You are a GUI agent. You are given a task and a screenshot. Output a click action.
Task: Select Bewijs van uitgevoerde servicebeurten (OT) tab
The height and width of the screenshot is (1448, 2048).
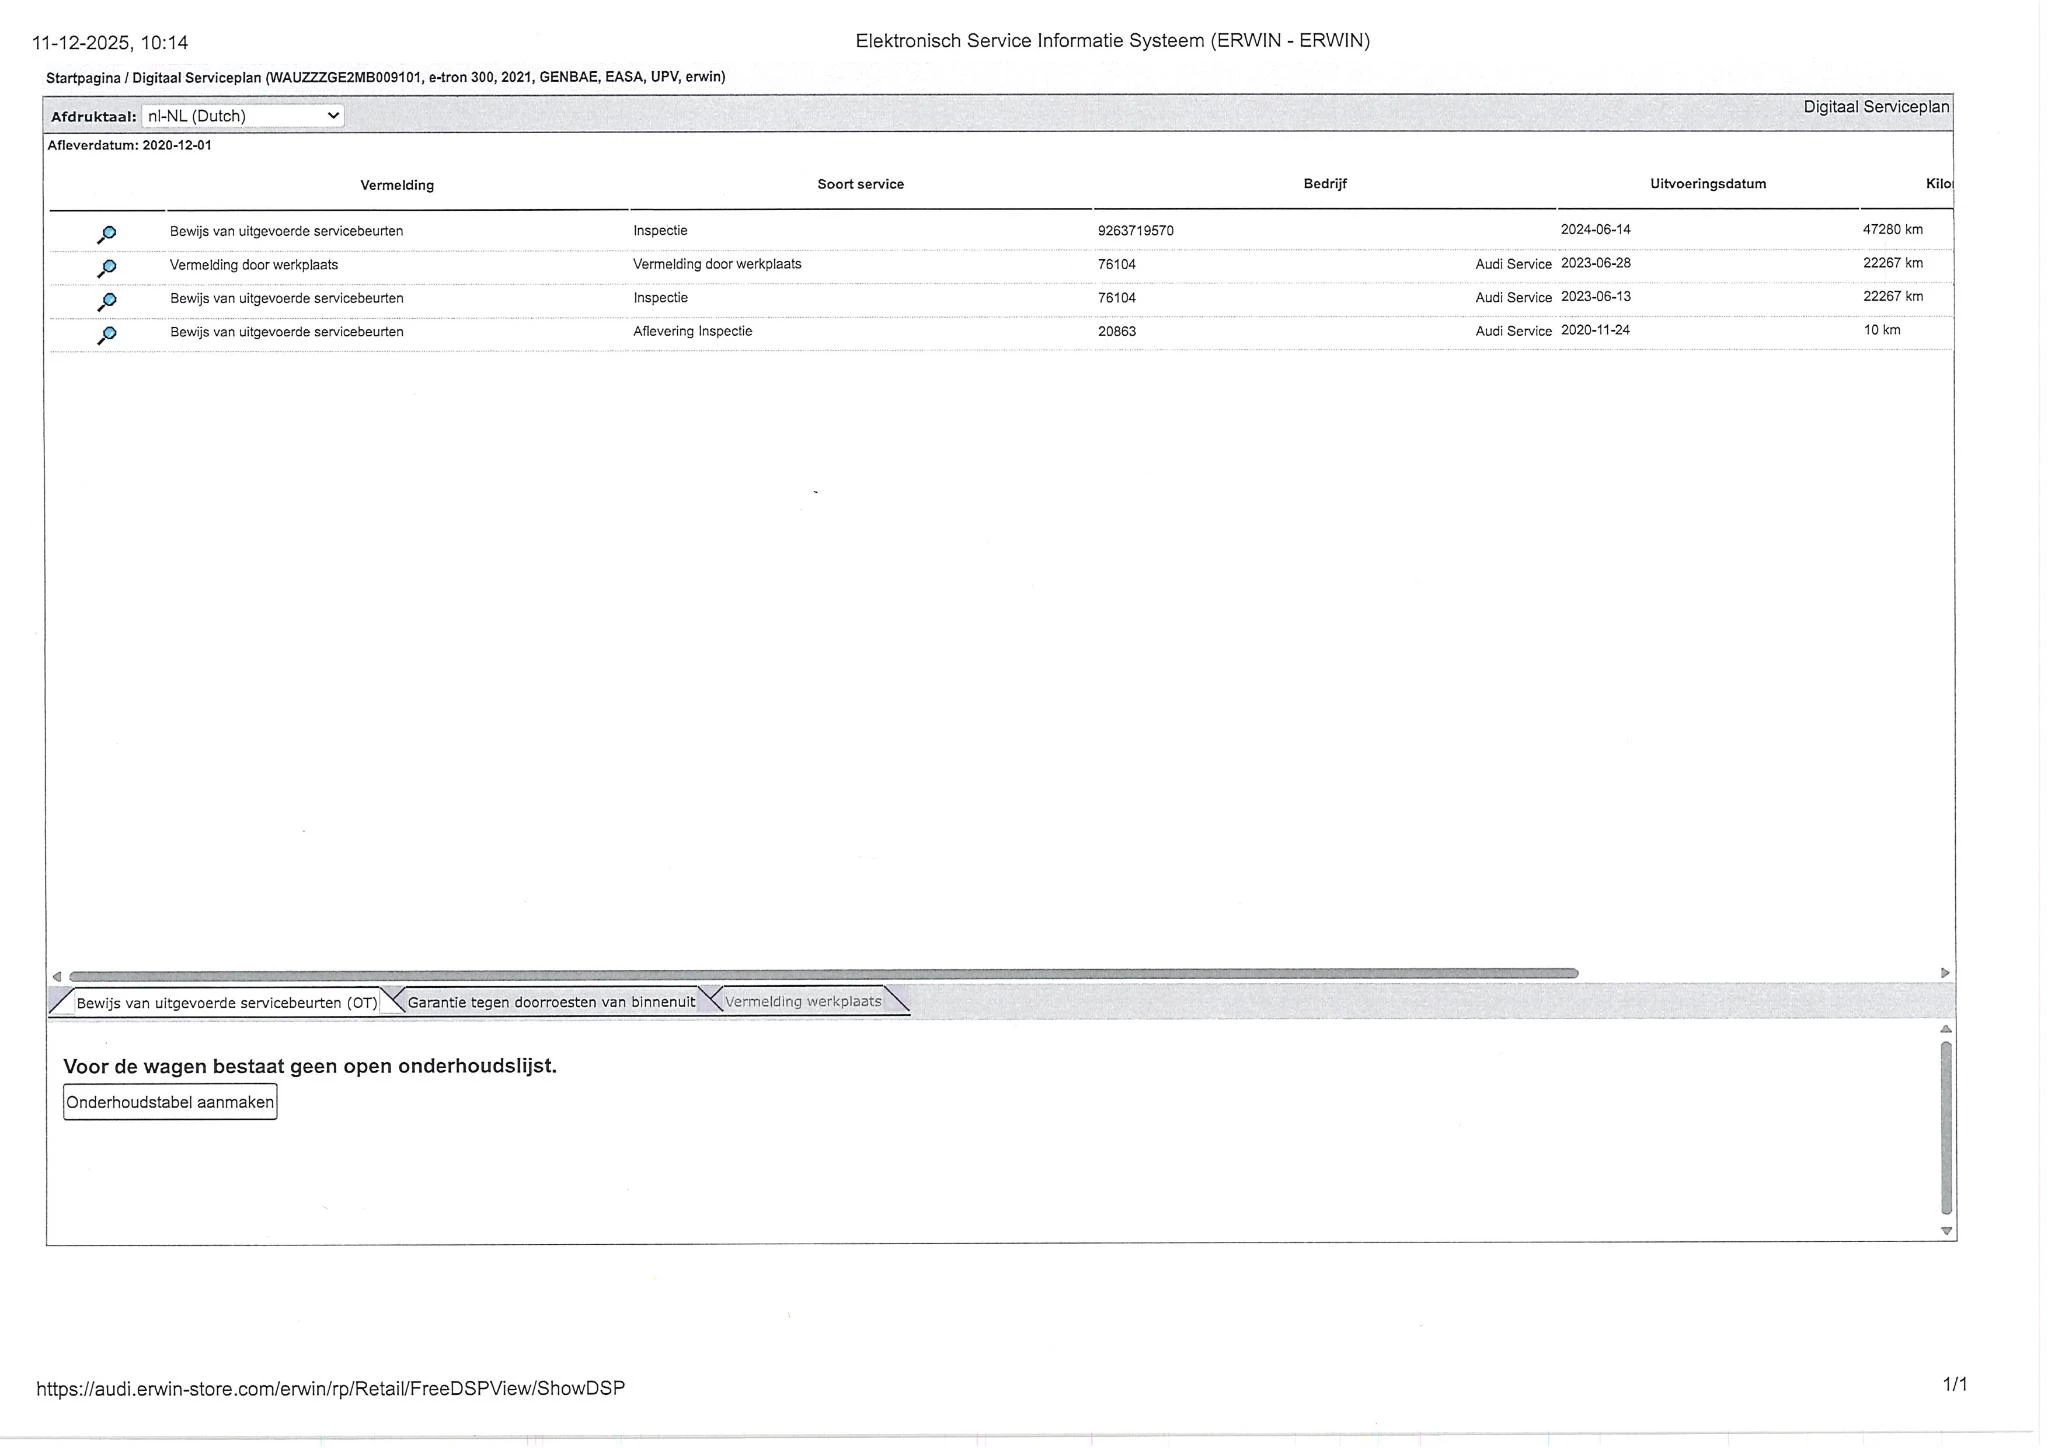(x=226, y=1002)
